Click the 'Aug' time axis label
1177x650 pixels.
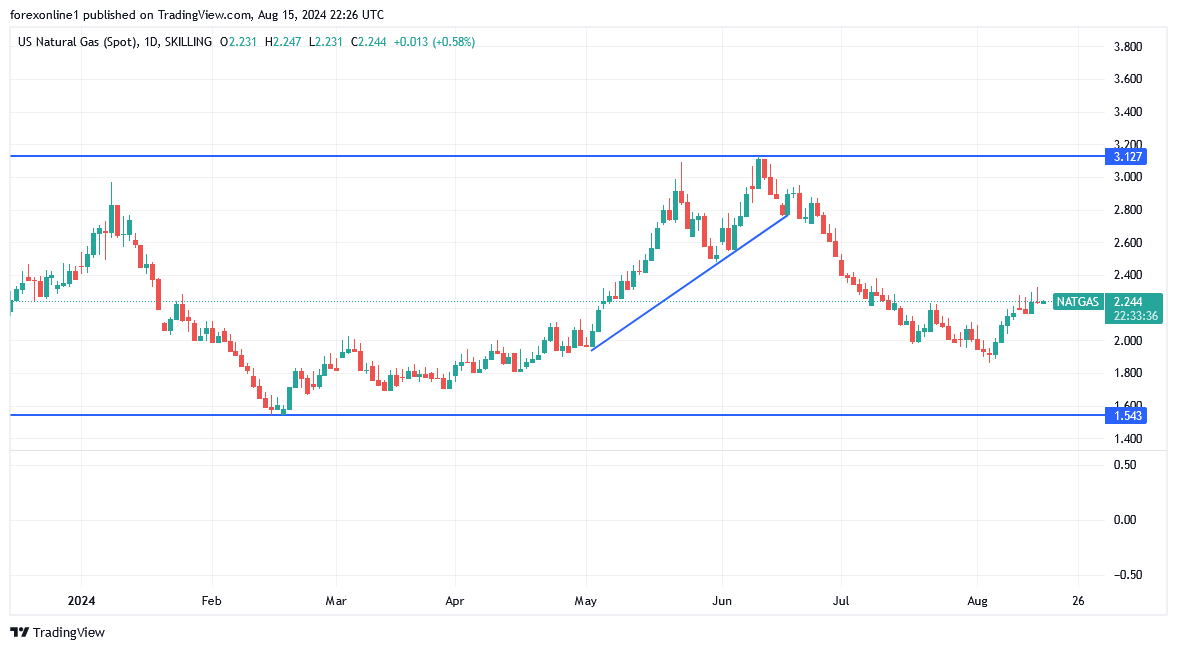[977, 601]
